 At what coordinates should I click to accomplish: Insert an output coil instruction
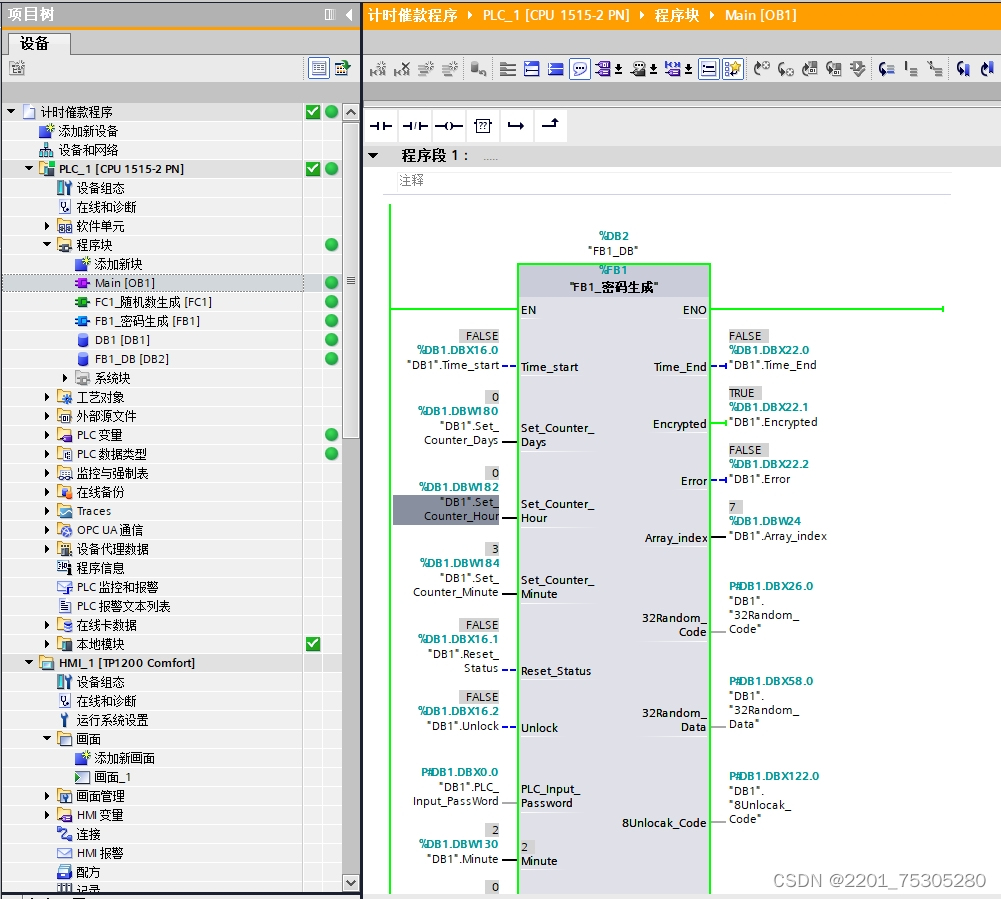tap(449, 126)
